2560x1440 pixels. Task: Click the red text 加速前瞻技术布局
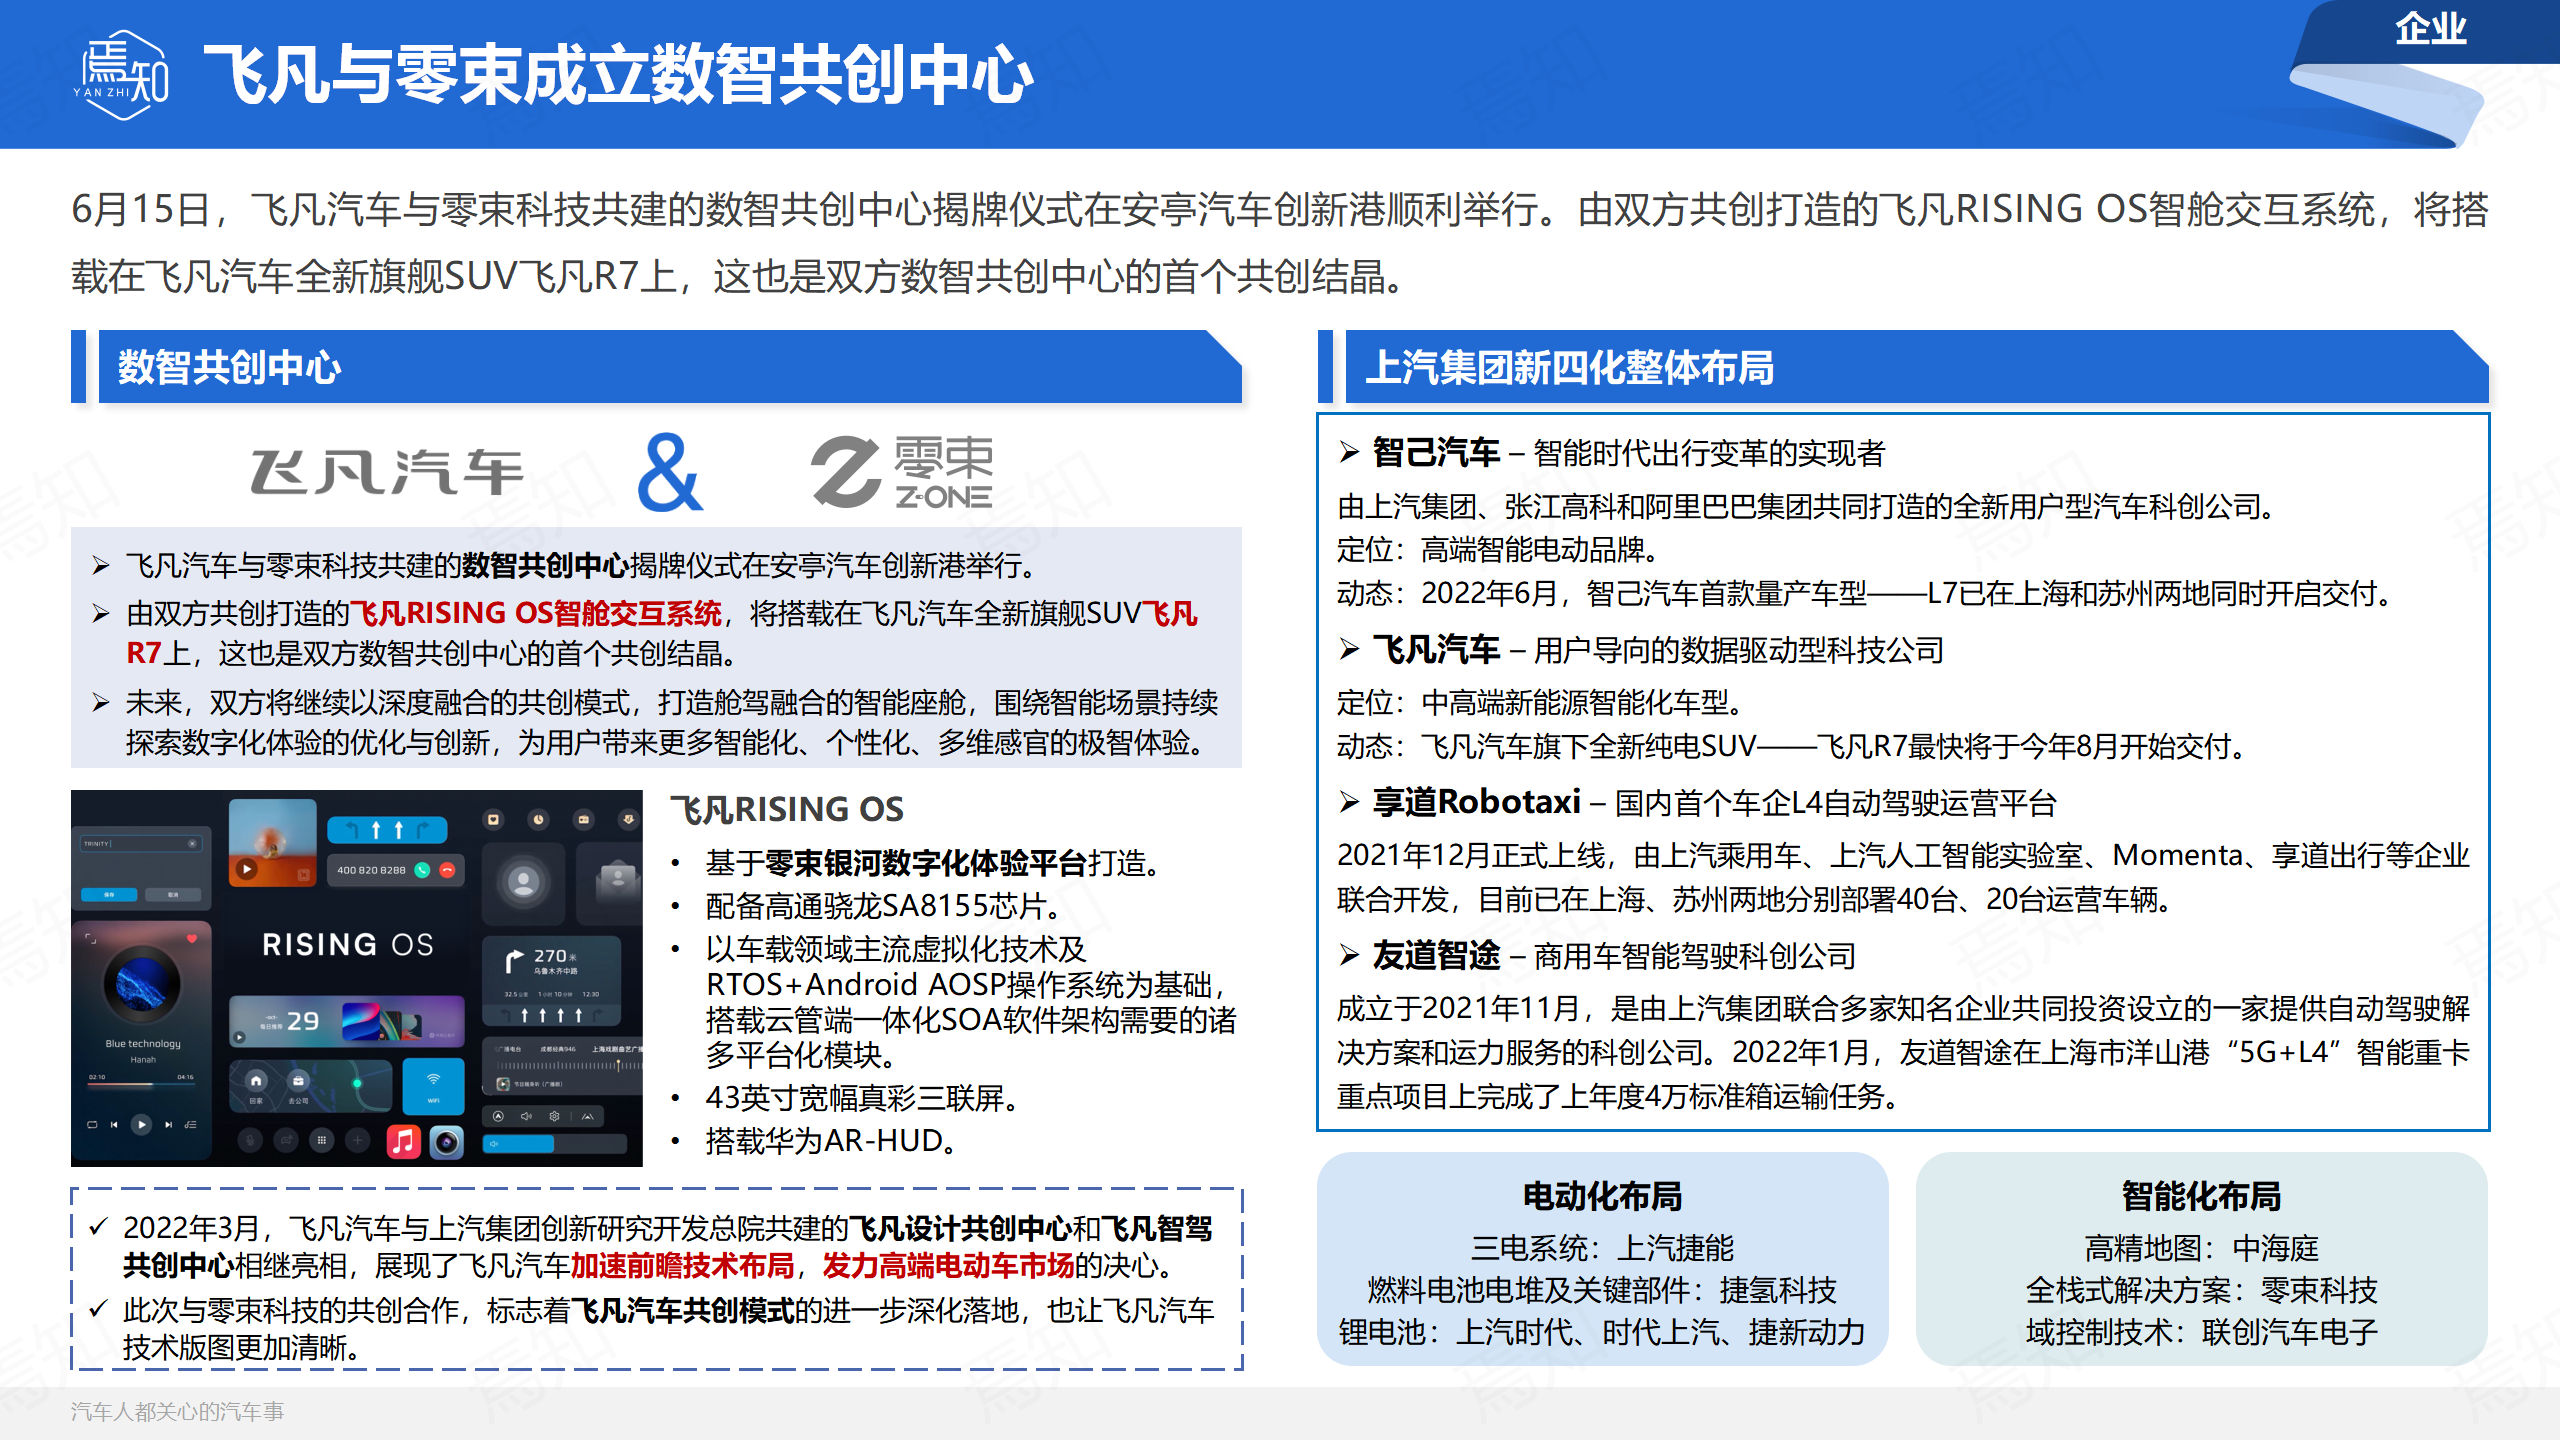[x=682, y=1266]
